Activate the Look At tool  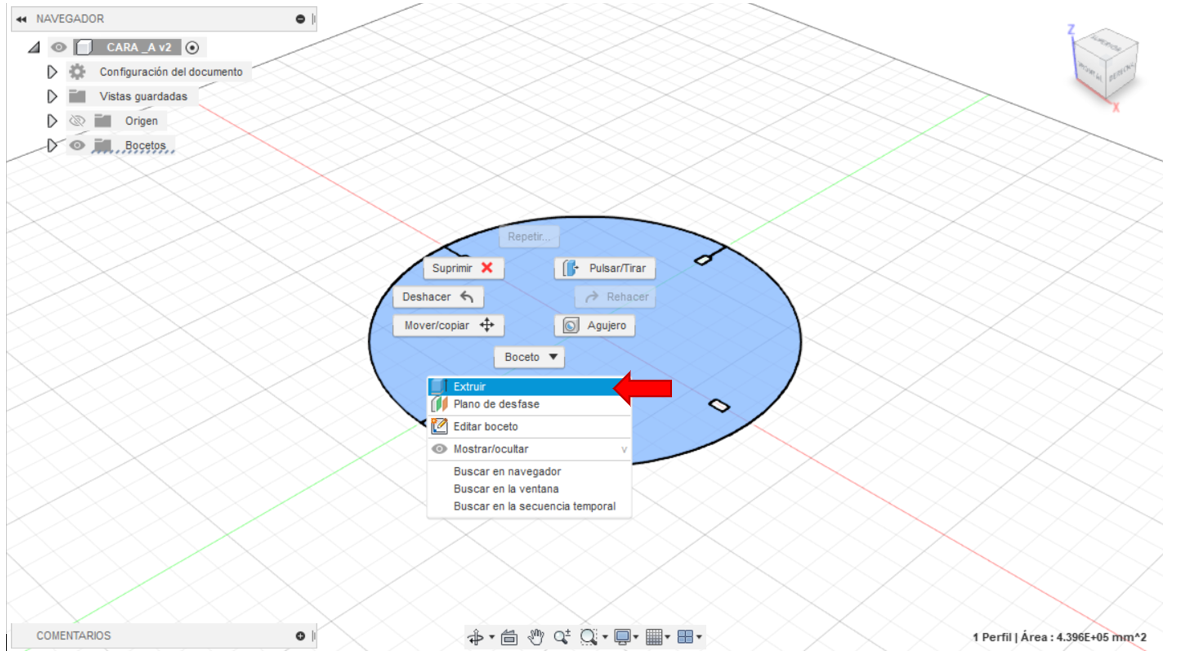click(x=509, y=637)
